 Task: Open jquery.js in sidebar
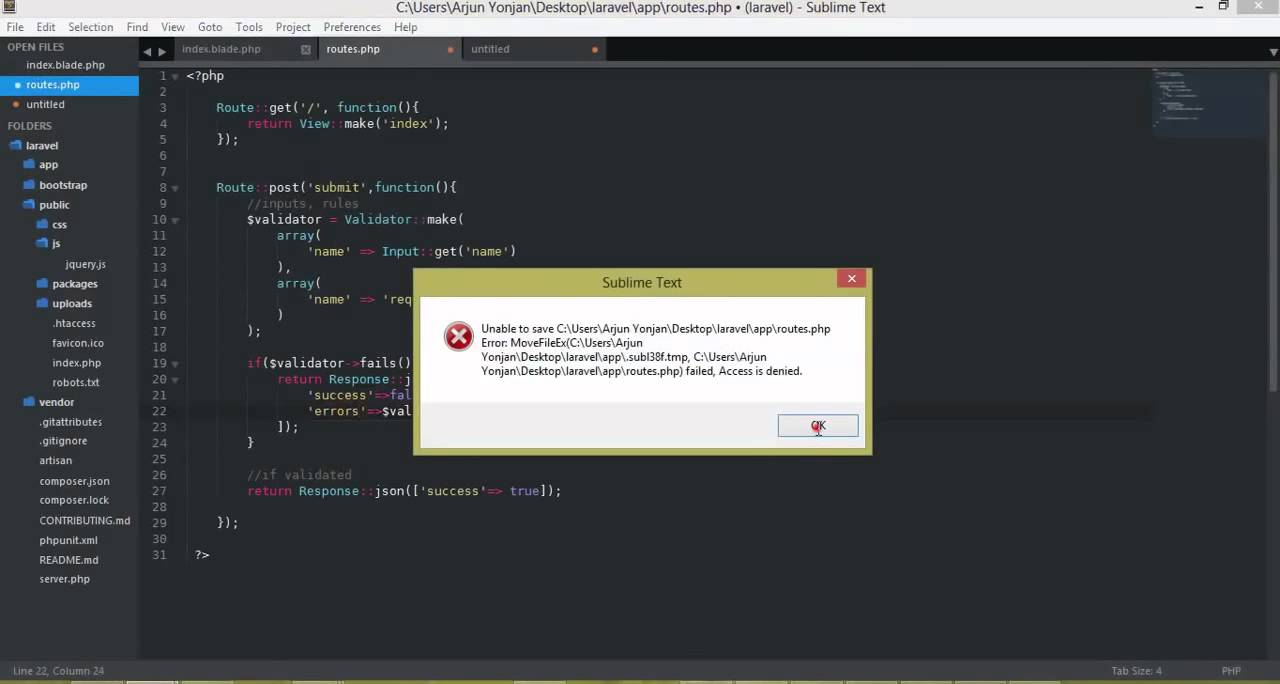[x=85, y=264]
